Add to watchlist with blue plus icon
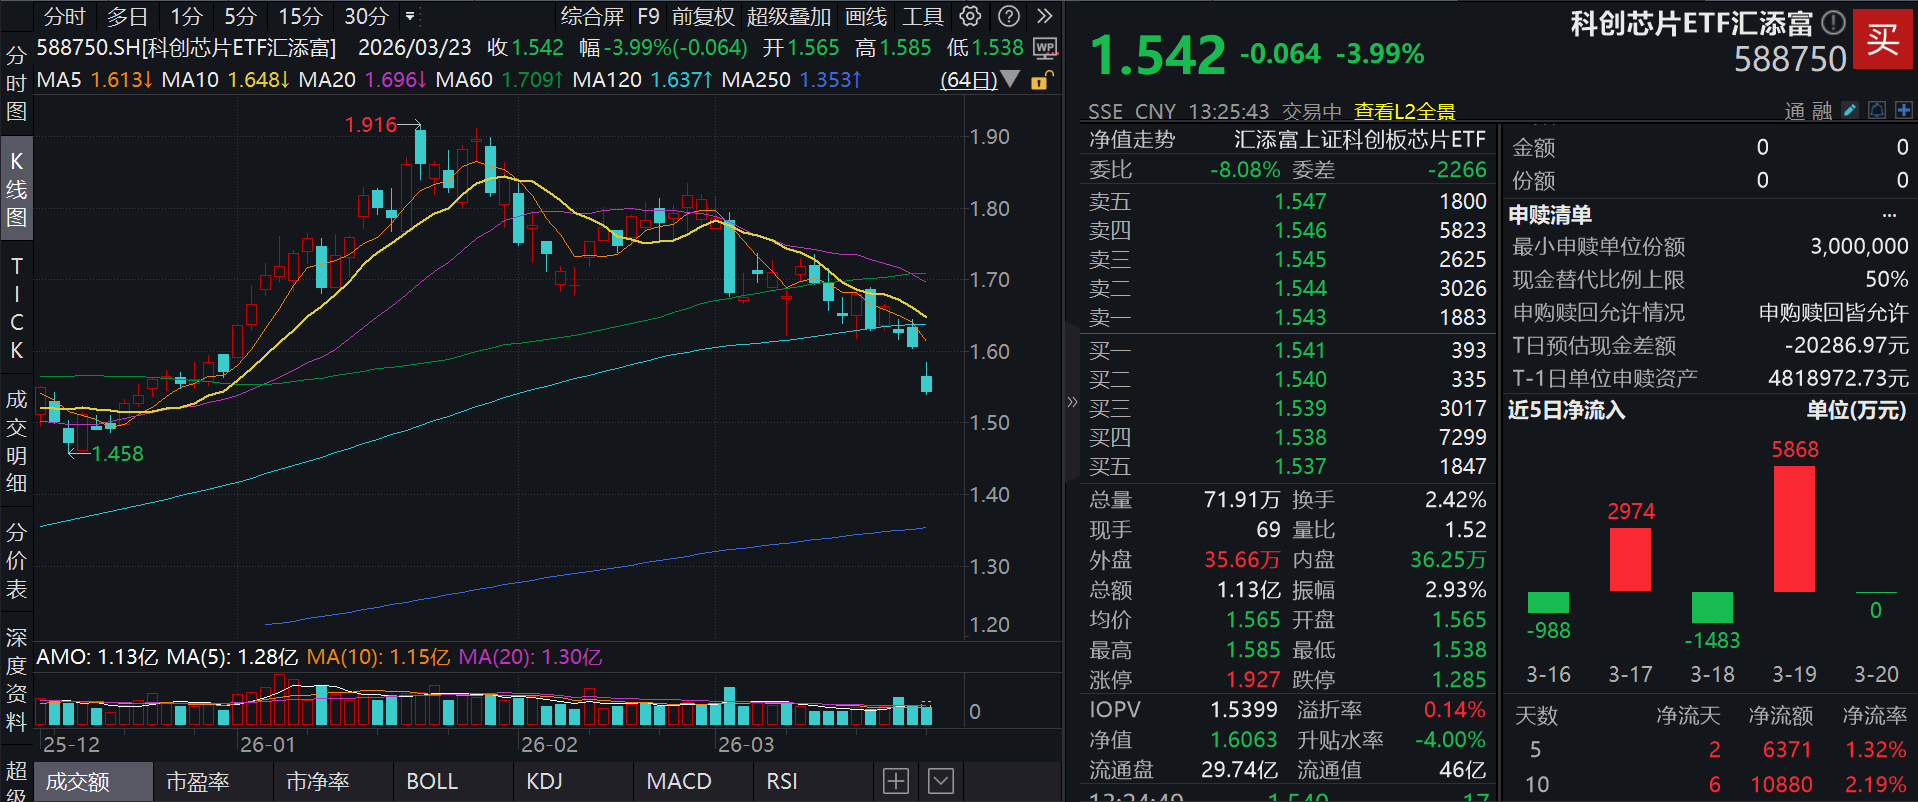The width and height of the screenshot is (1918, 802). (1903, 110)
